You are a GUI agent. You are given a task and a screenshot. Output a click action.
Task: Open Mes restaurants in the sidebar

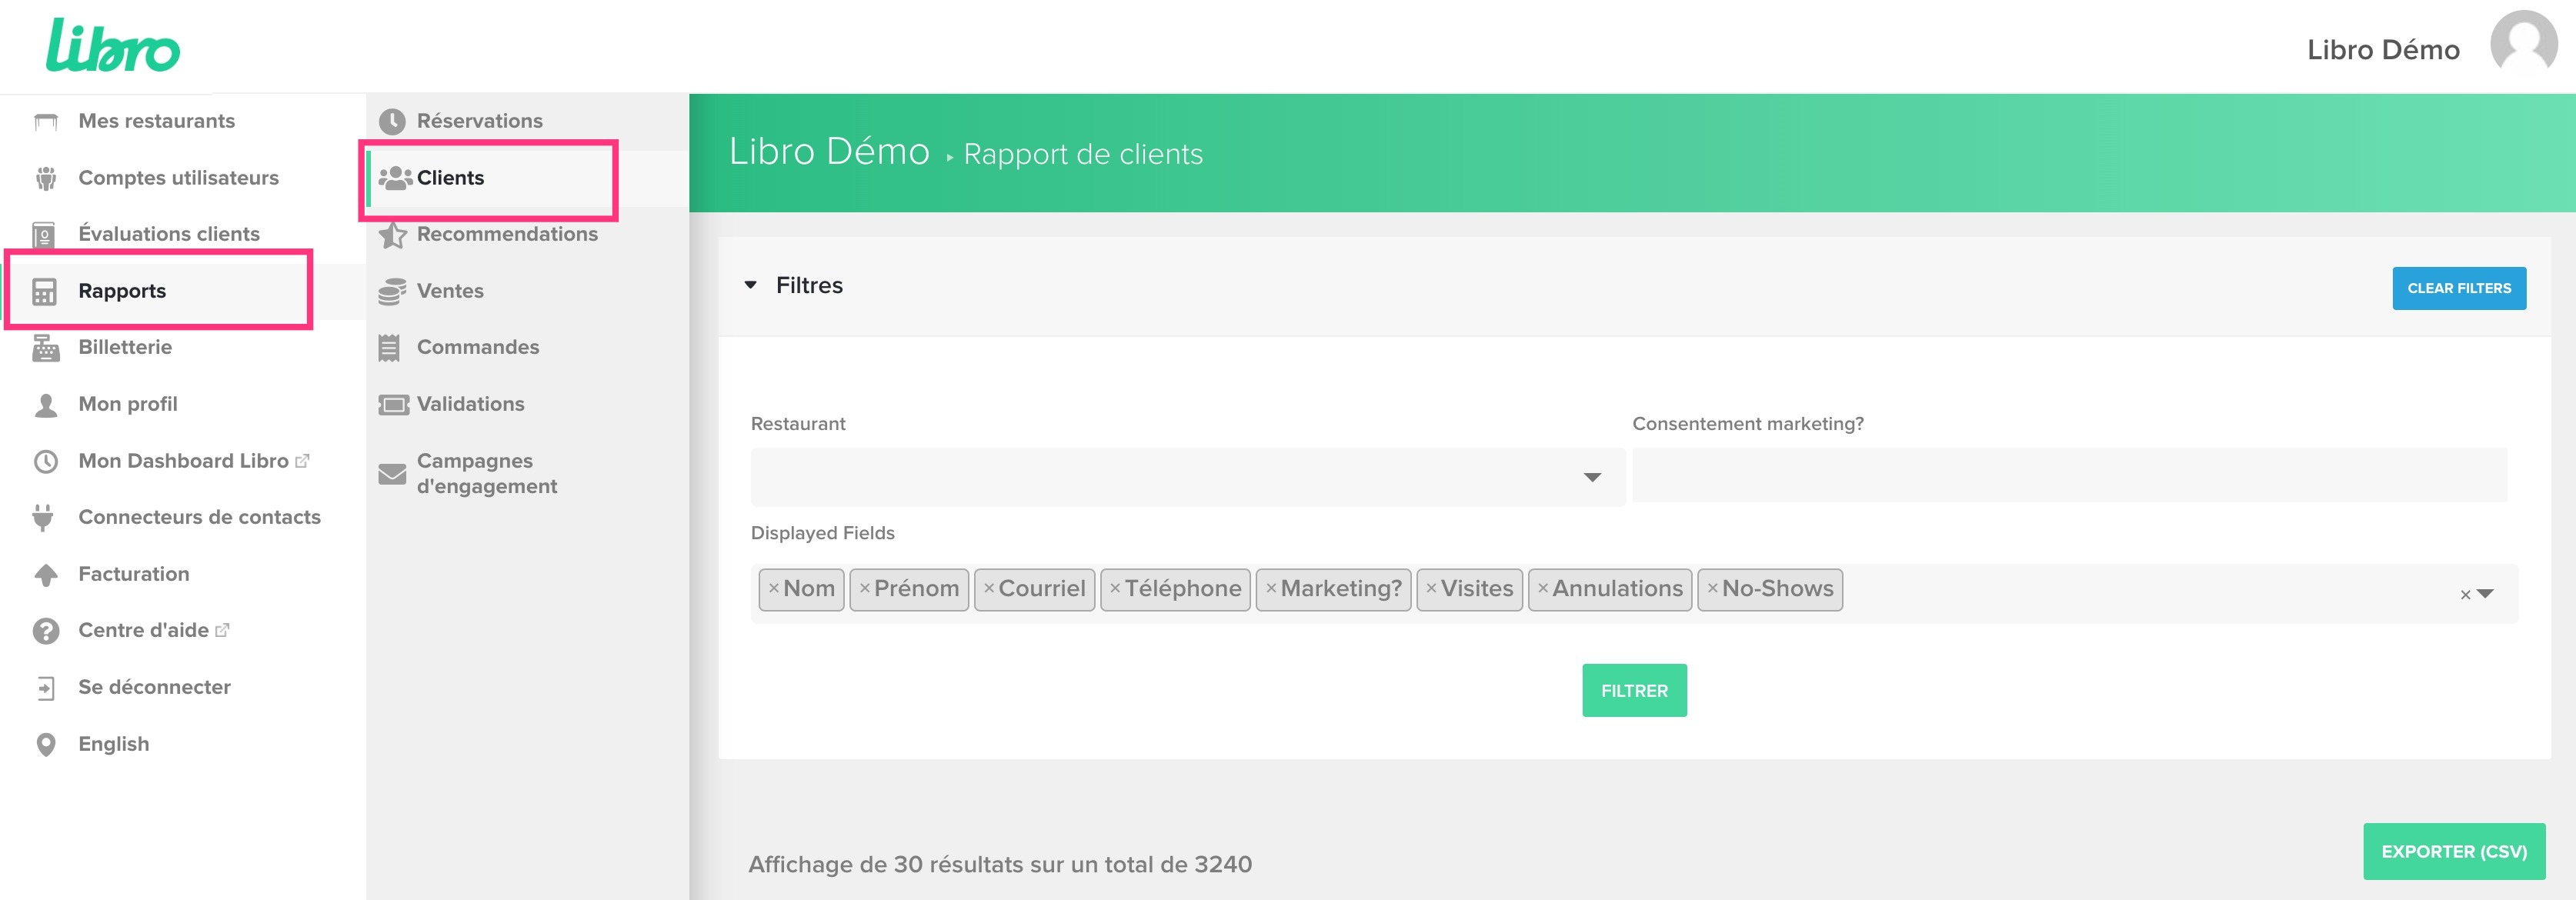point(156,121)
